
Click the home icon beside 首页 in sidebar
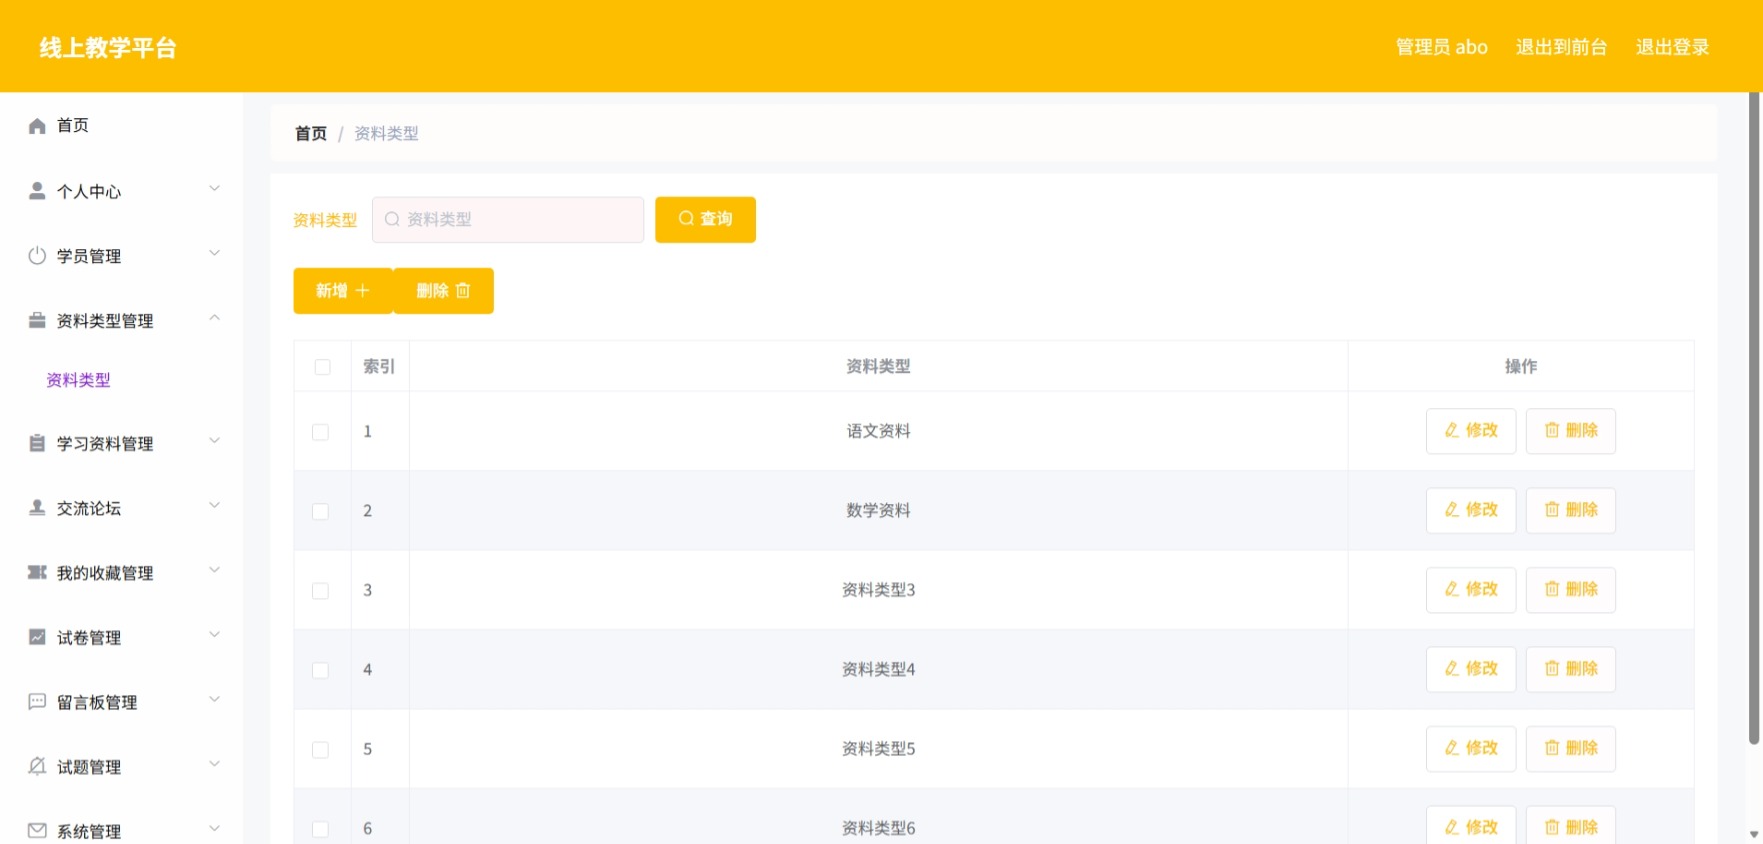tap(37, 125)
